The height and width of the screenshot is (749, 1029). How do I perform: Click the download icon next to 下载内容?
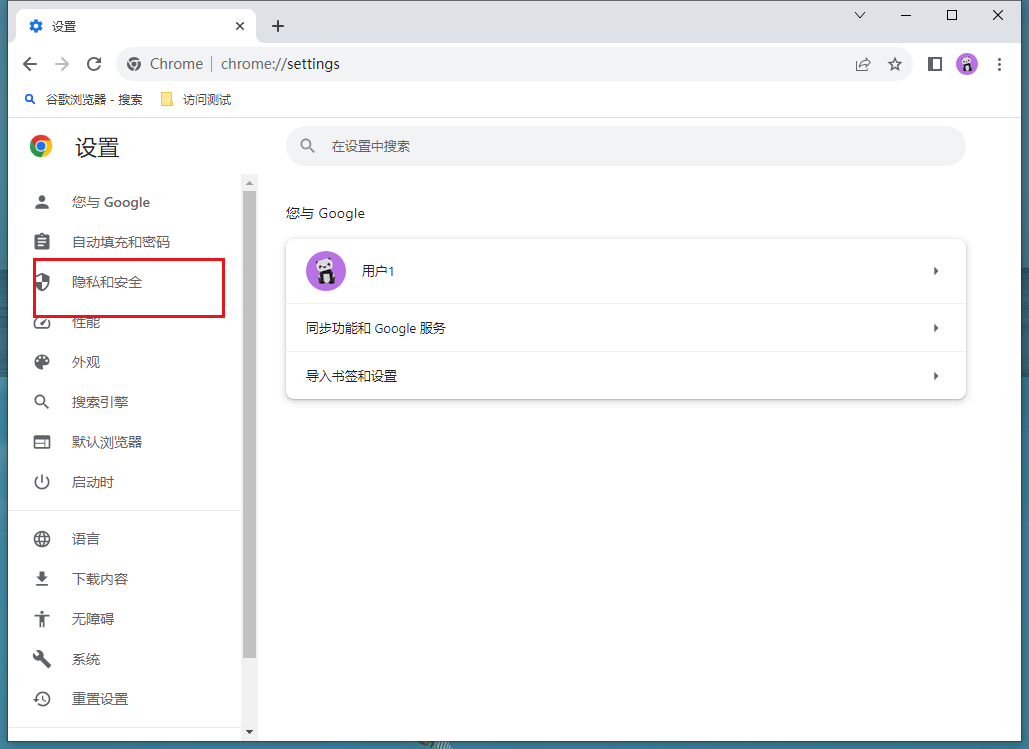42,579
